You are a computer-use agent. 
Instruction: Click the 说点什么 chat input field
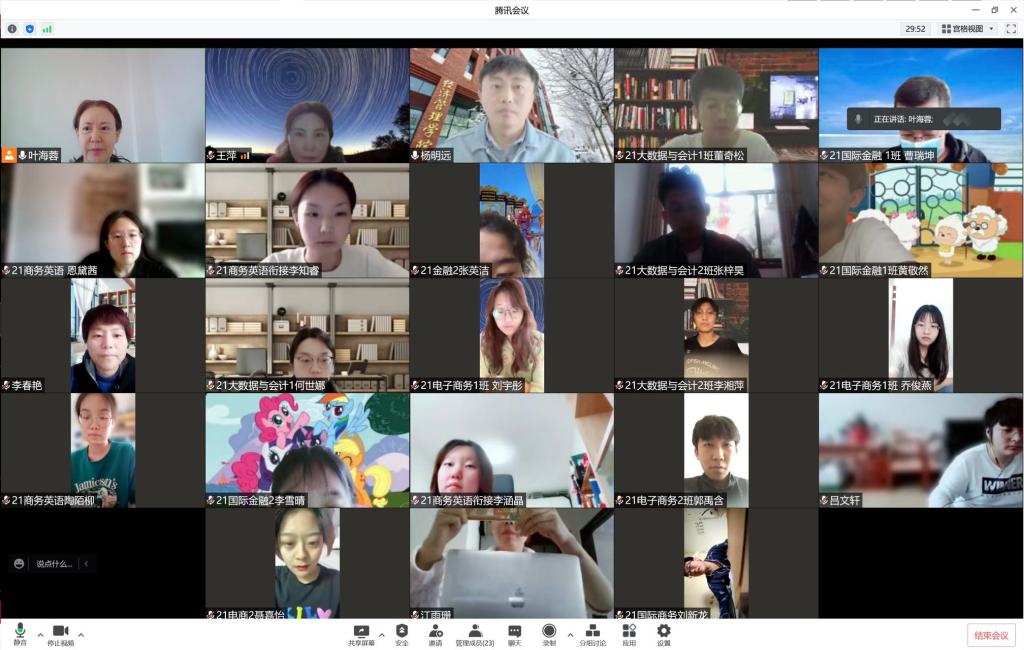pos(55,564)
